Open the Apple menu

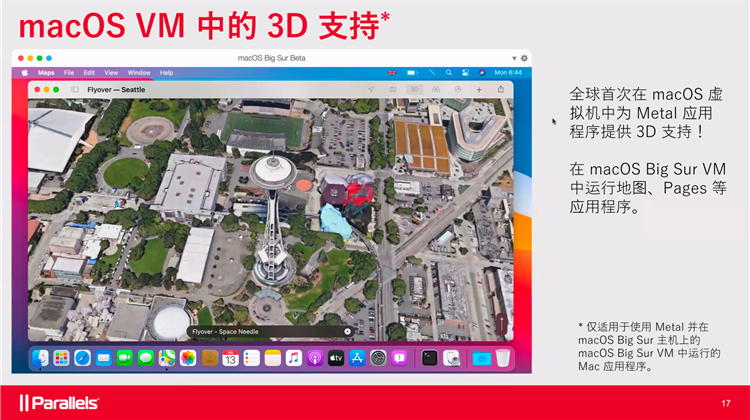pos(25,73)
